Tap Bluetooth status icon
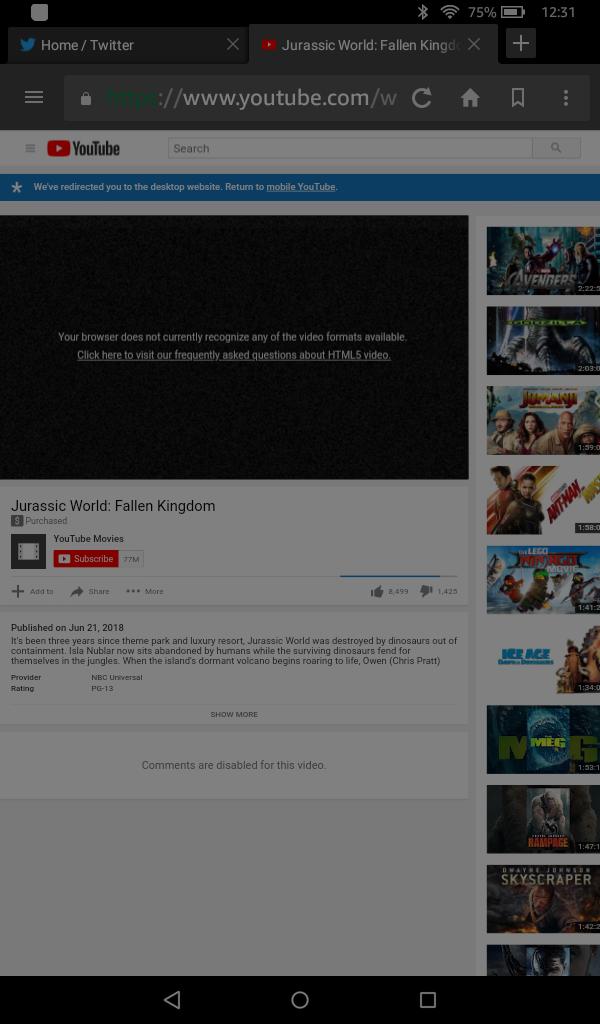Viewport: 600px width, 1024px height. click(x=422, y=12)
